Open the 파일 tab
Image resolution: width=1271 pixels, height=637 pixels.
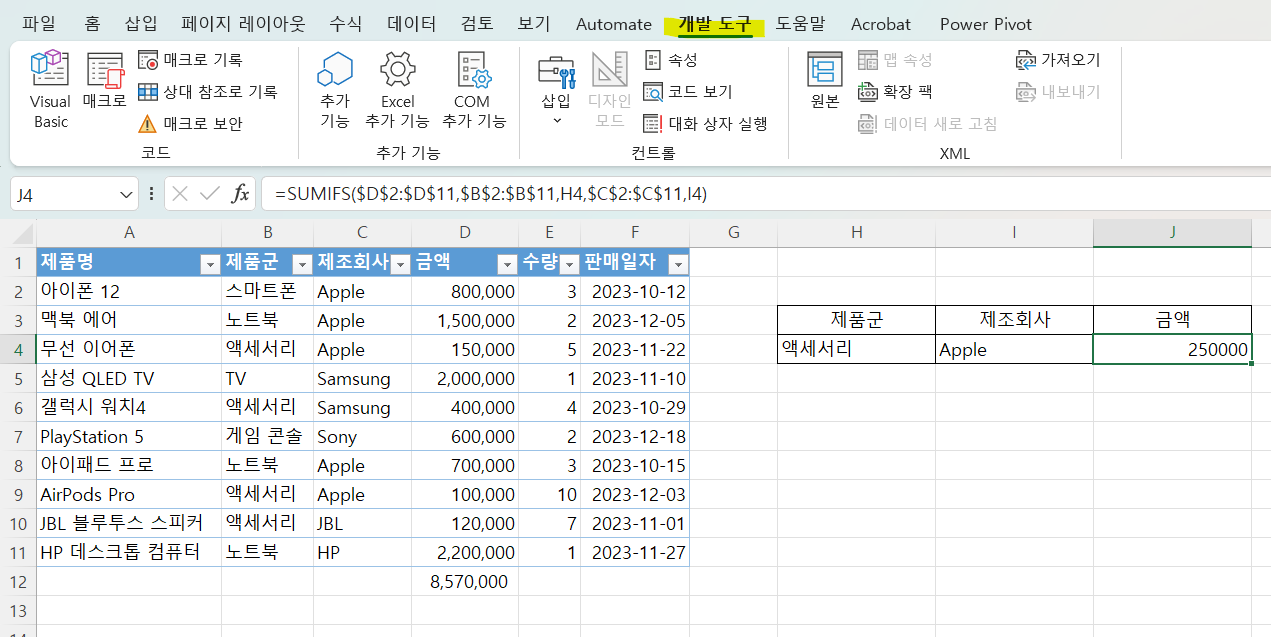pos(39,23)
